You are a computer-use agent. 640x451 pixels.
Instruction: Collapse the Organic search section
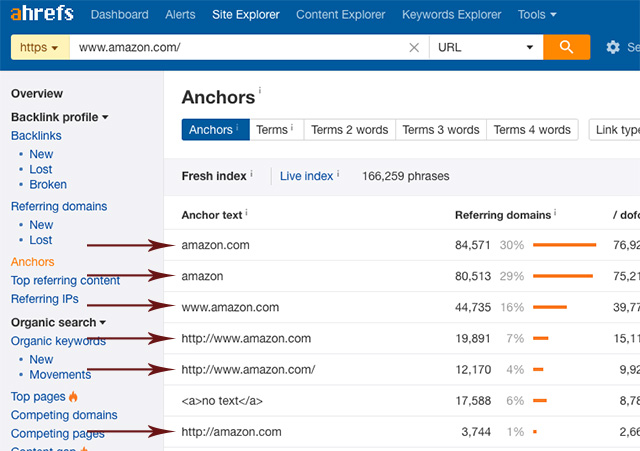point(58,322)
